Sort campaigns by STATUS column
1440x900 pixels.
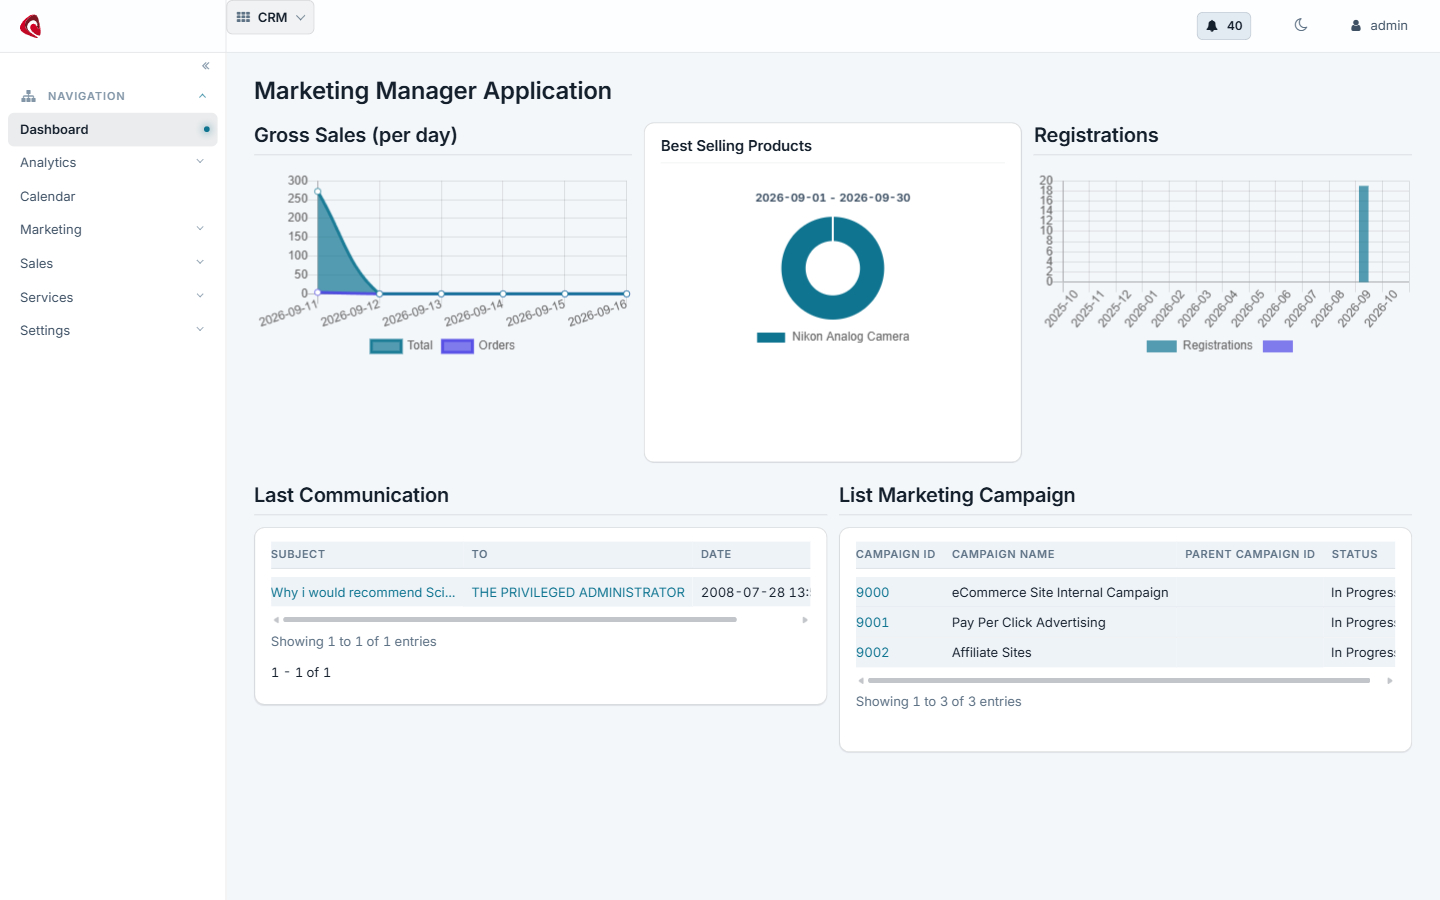[x=1355, y=554]
